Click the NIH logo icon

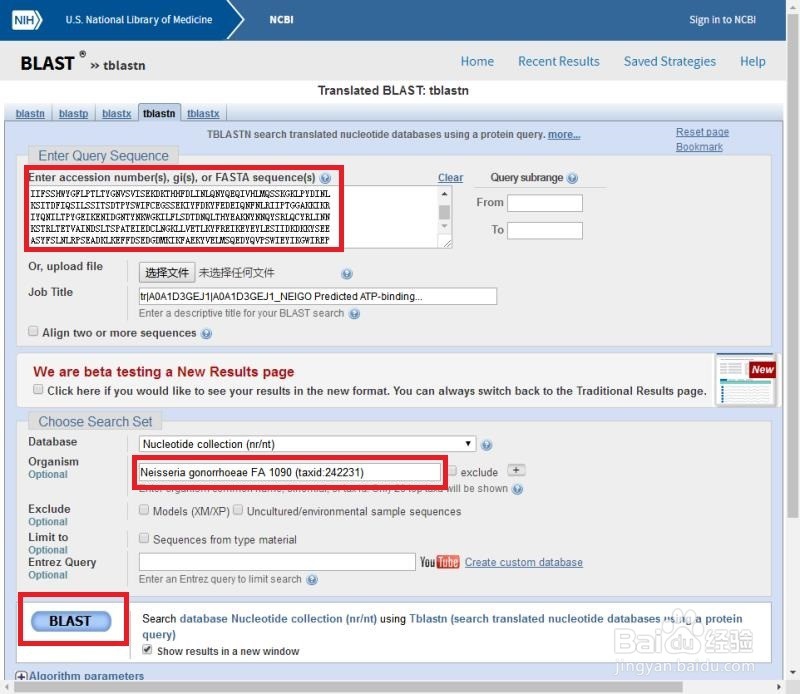(x=27, y=20)
